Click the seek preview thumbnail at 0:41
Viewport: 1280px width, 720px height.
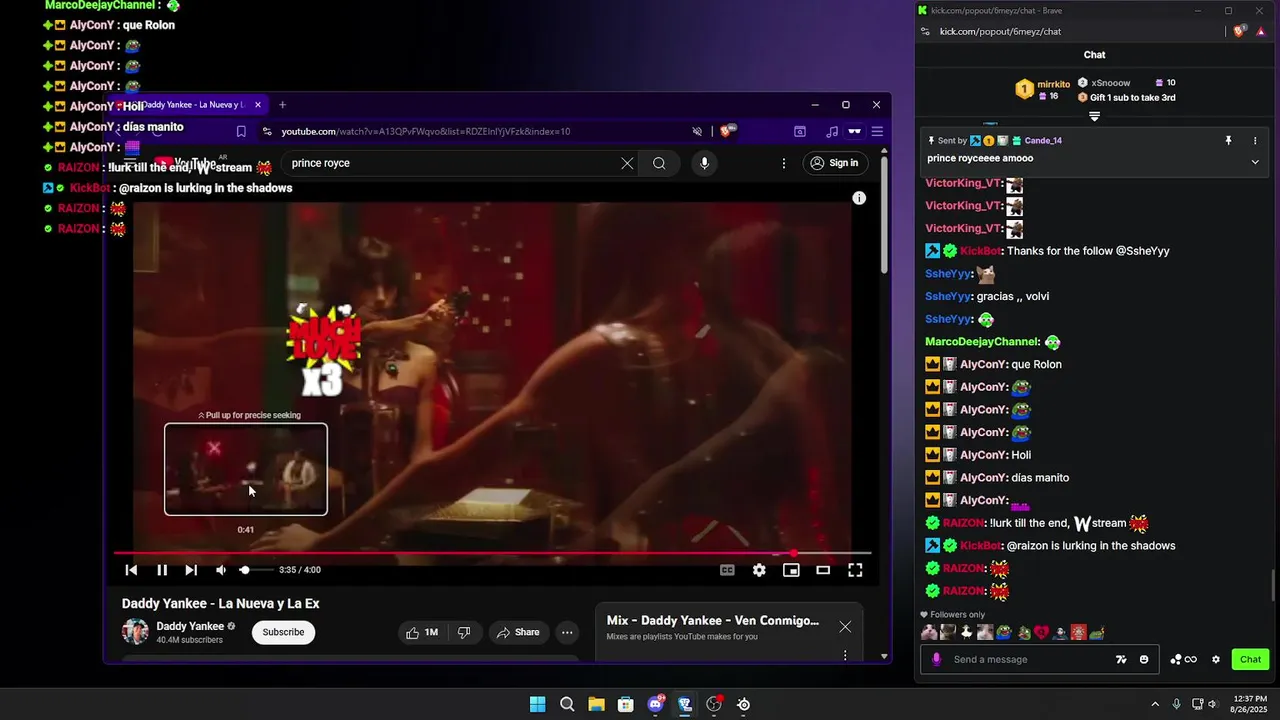click(x=246, y=469)
